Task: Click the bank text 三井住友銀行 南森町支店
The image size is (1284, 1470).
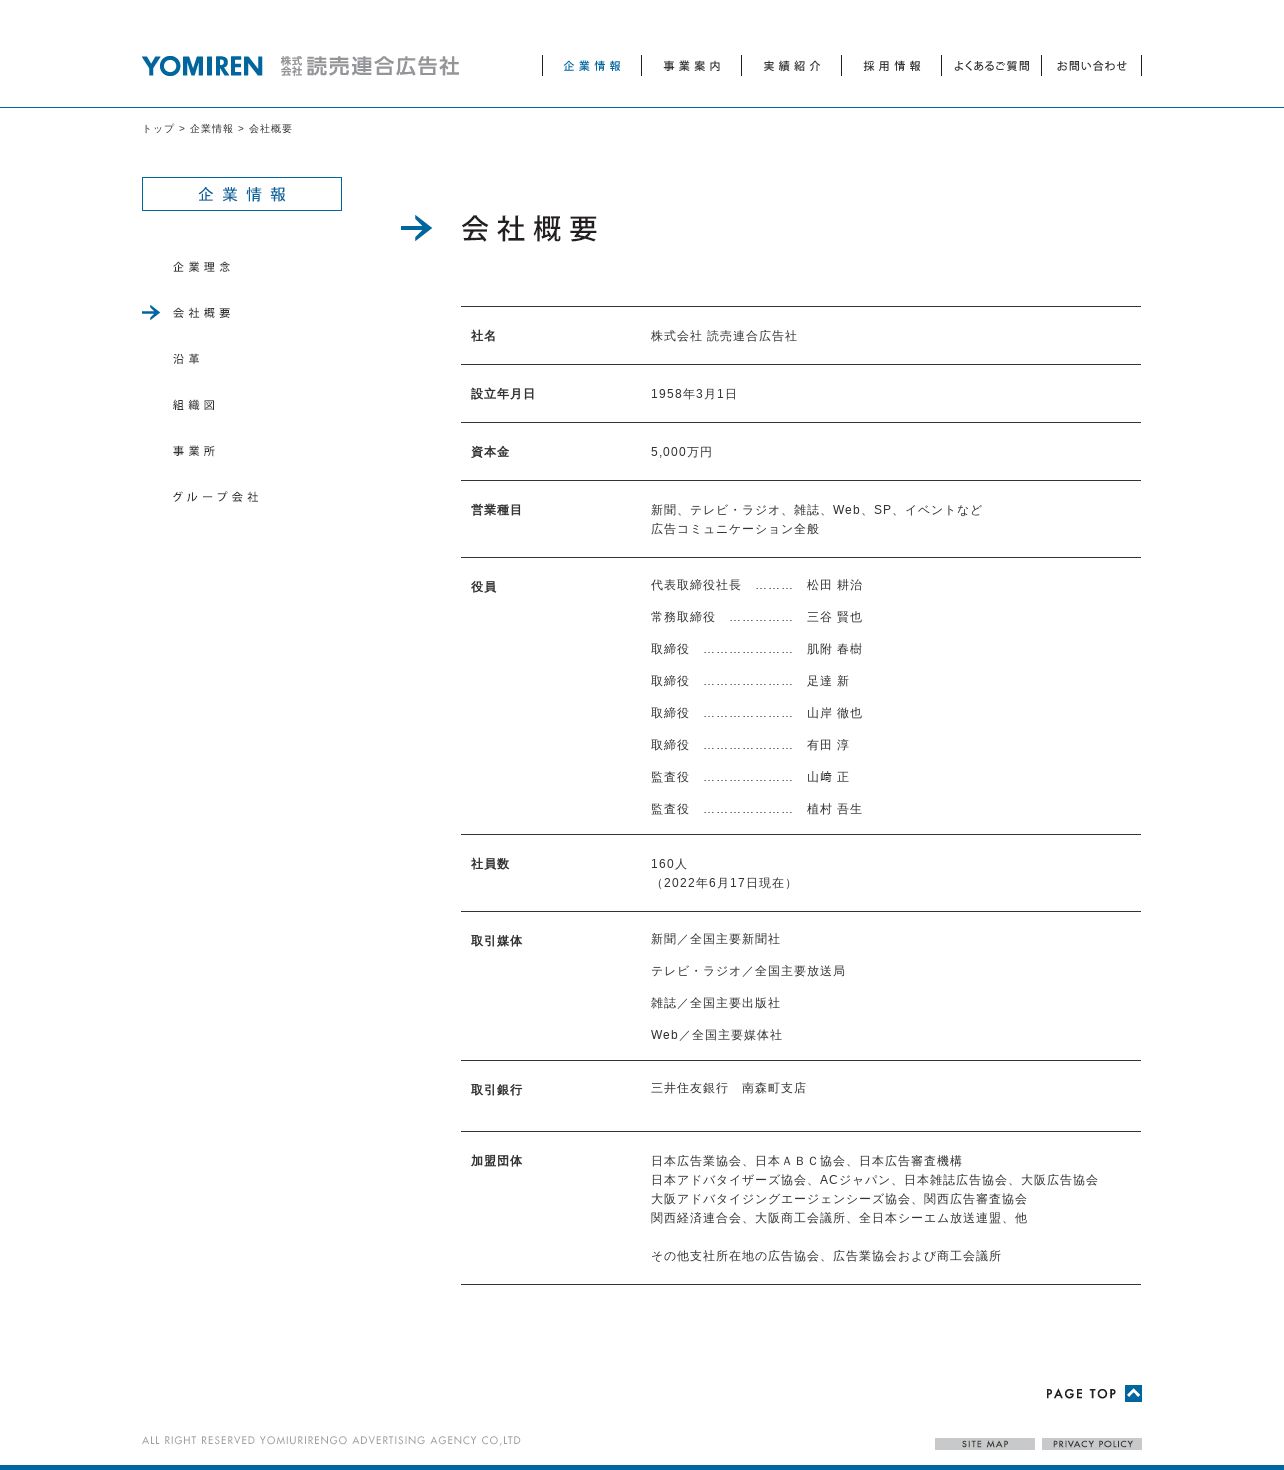Action: point(729,1088)
